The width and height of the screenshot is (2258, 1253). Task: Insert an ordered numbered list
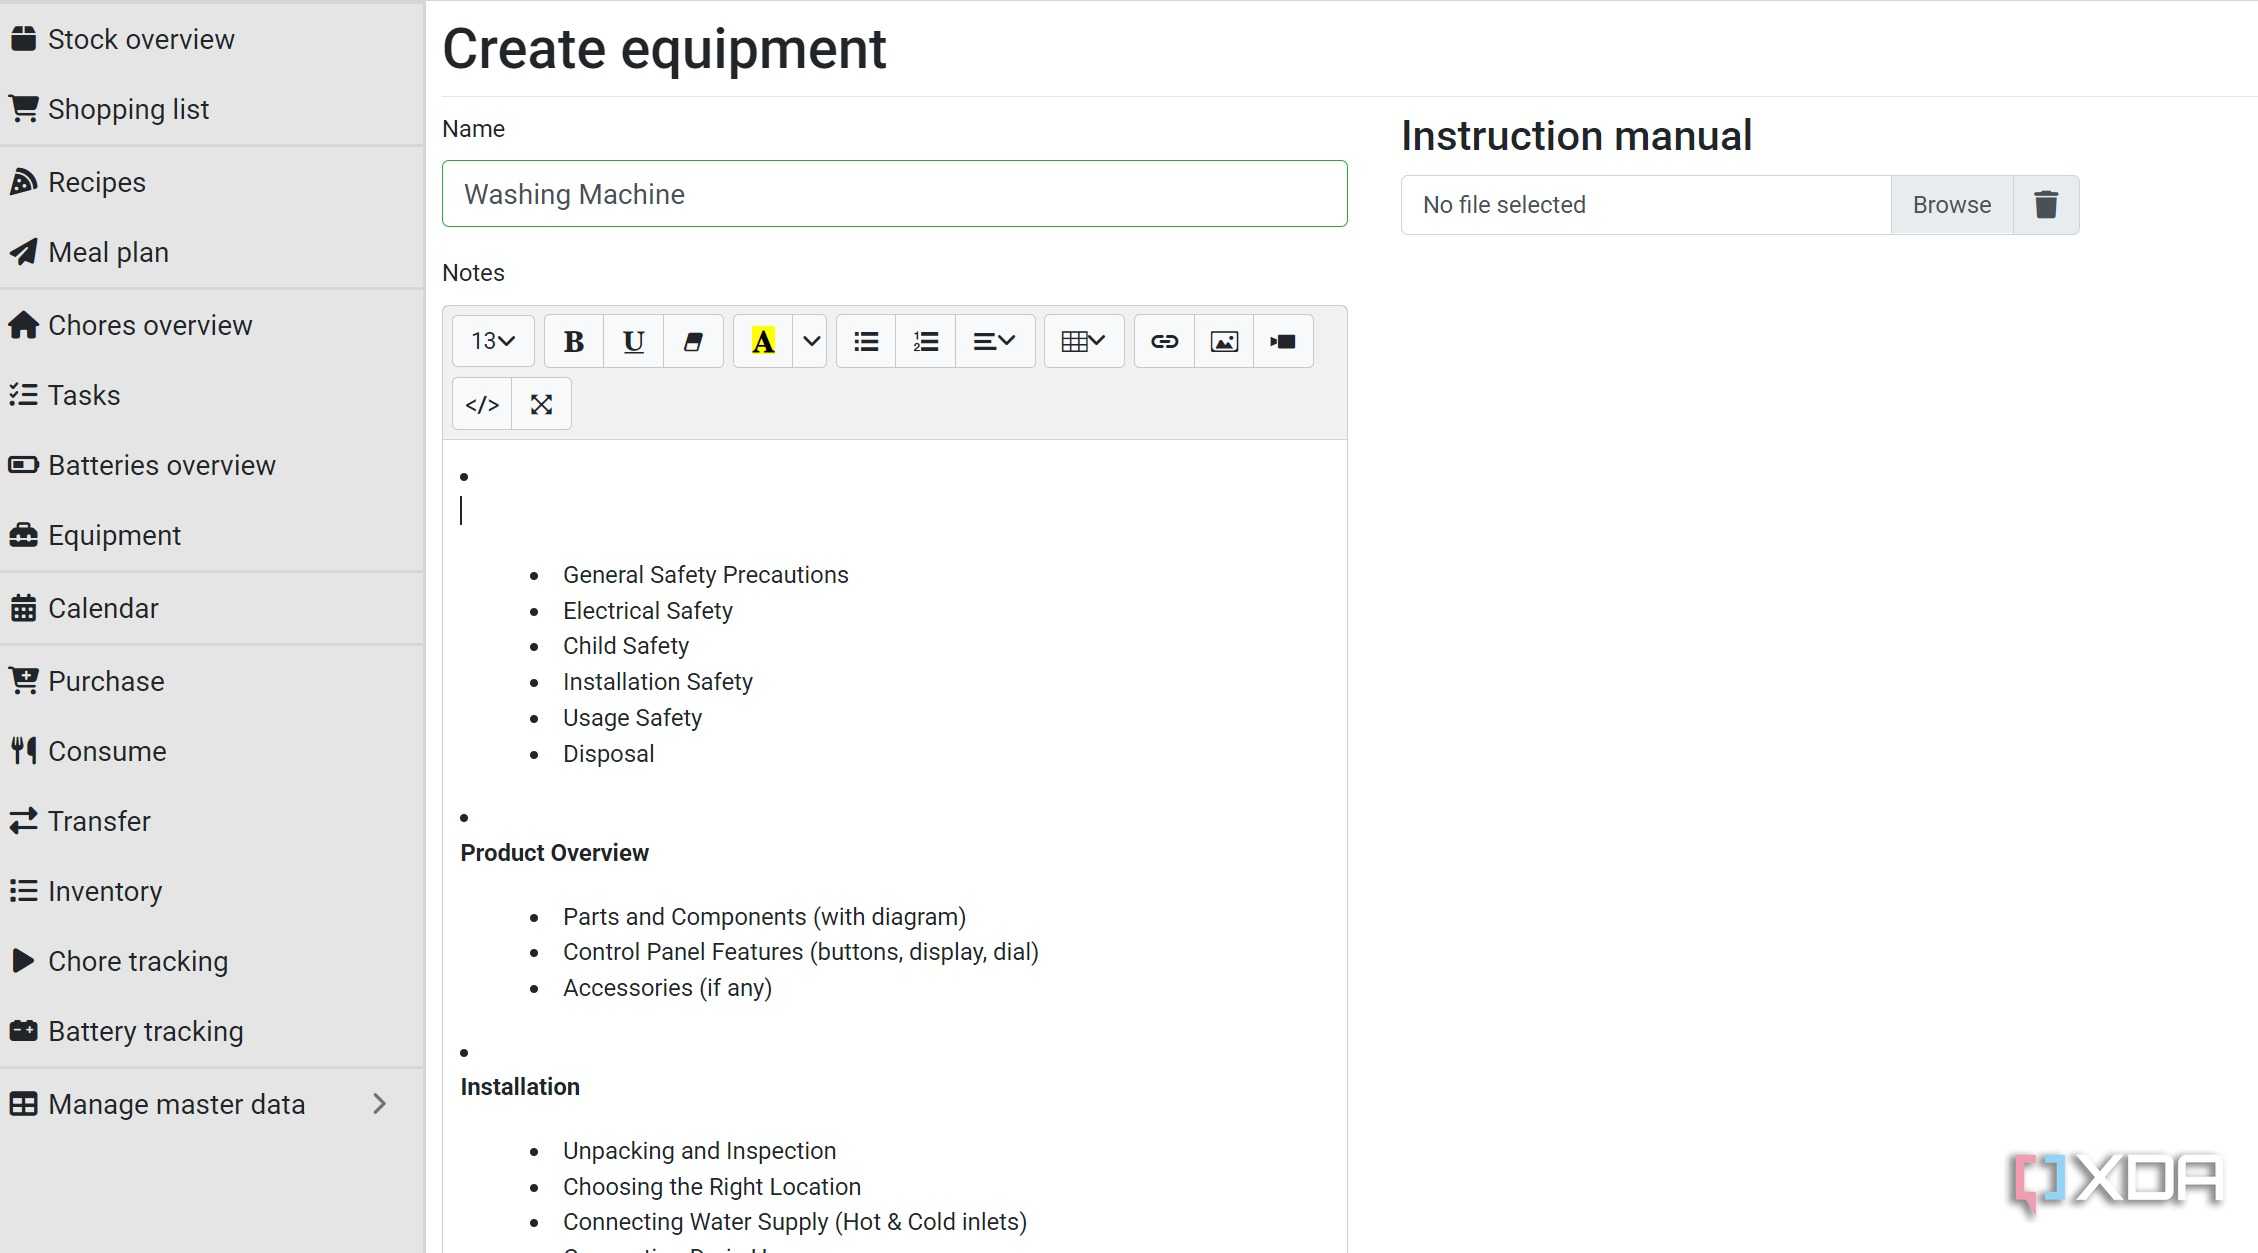pos(926,342)
